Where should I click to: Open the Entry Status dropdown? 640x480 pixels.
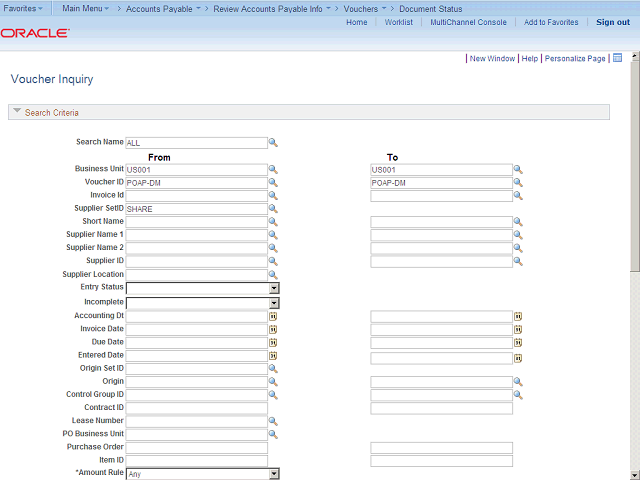tap(274, 288)
